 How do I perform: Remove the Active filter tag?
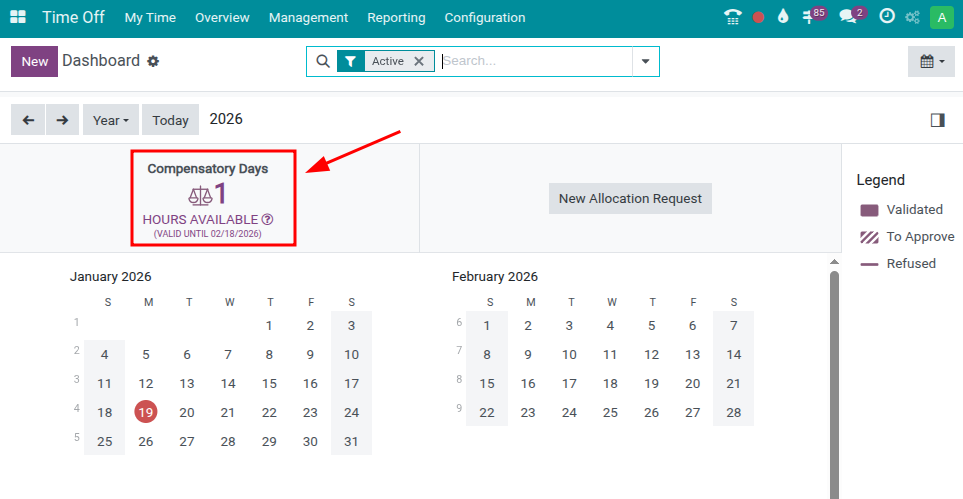pyautogui.click(x=419, y=61)
